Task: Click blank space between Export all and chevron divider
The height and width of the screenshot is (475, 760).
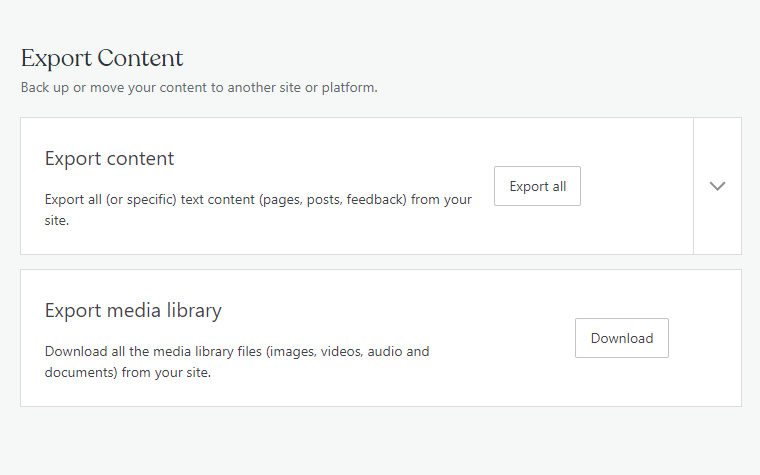Action: pos(636,186)
